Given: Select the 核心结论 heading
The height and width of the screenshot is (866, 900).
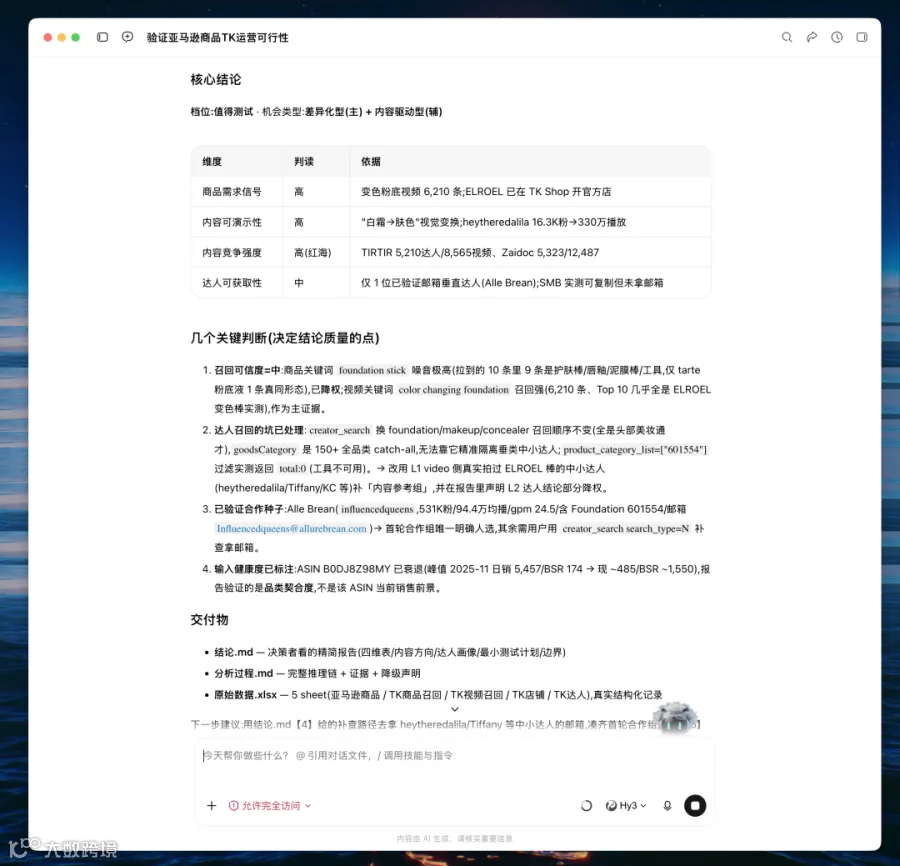Looking at the screenshot, I should click(216, 80).
